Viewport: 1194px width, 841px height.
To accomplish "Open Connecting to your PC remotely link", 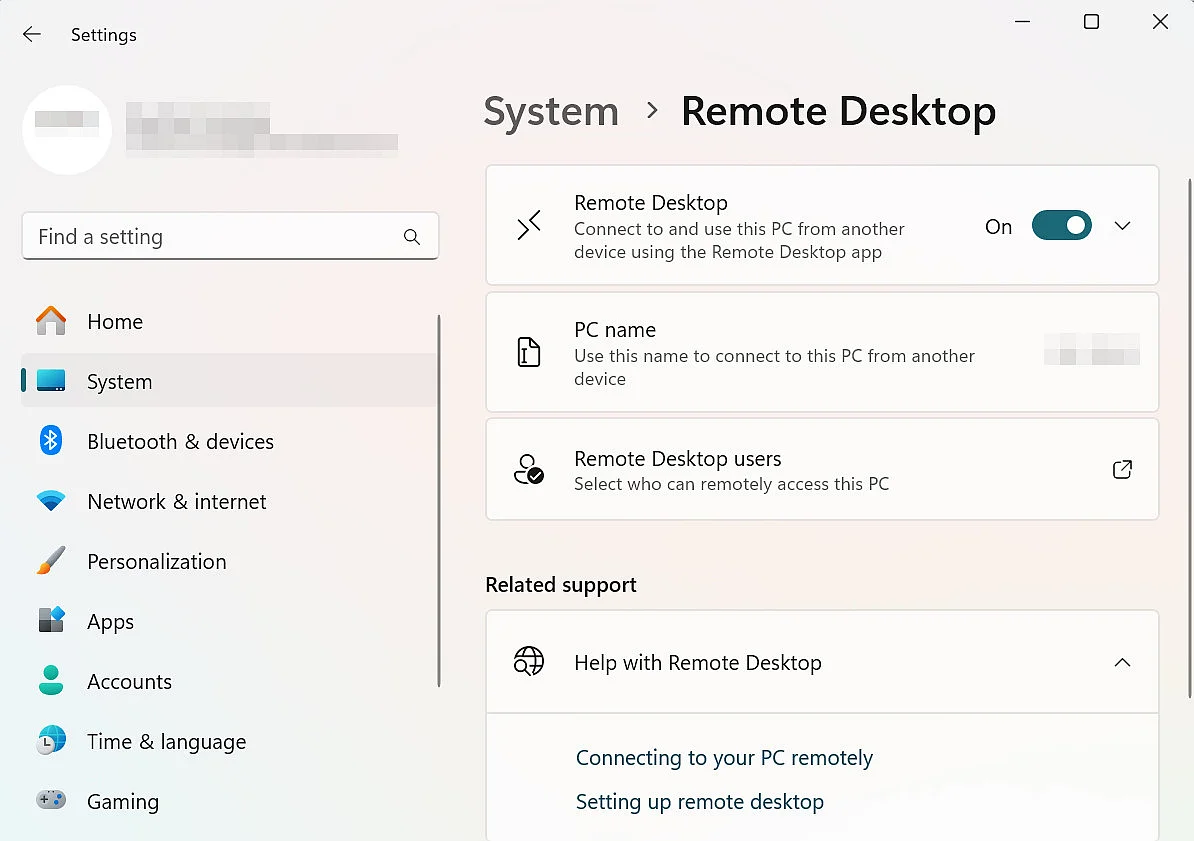I will tap(724, 758).
